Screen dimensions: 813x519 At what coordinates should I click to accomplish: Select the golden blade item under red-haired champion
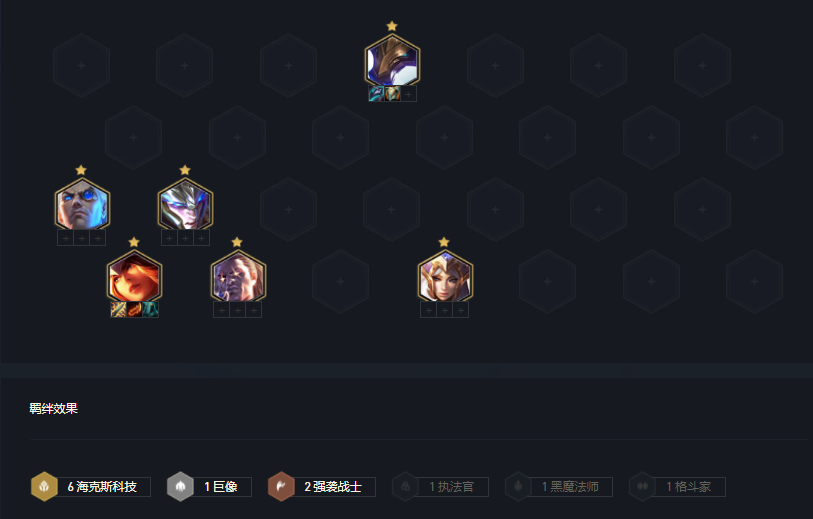point(118,310)
